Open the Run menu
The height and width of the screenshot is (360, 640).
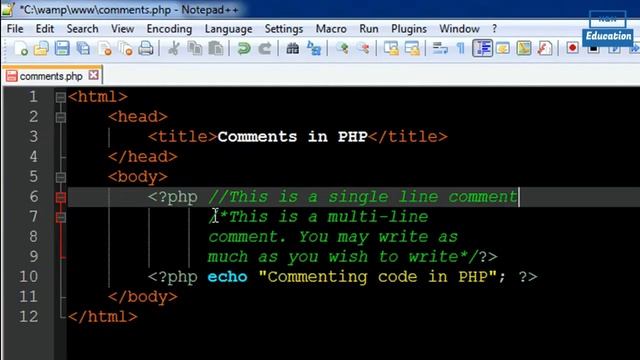[x=369, y=29]
